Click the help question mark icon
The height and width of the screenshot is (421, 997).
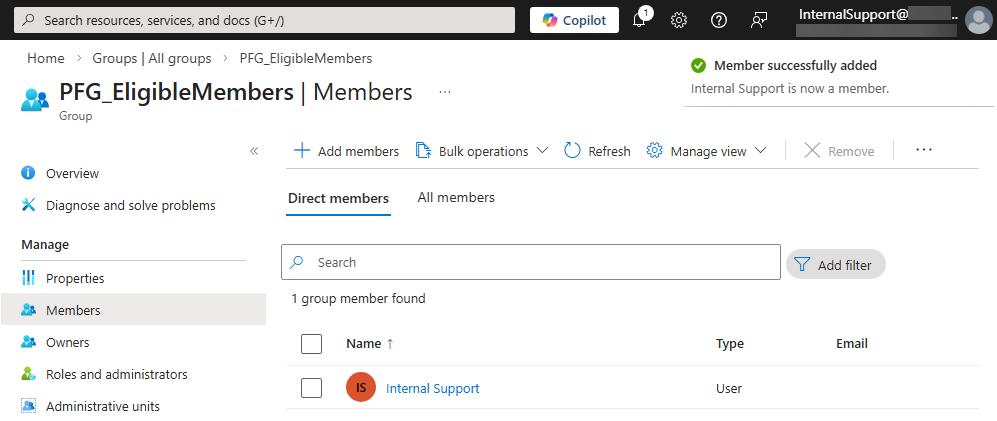(x=719, y=20)
